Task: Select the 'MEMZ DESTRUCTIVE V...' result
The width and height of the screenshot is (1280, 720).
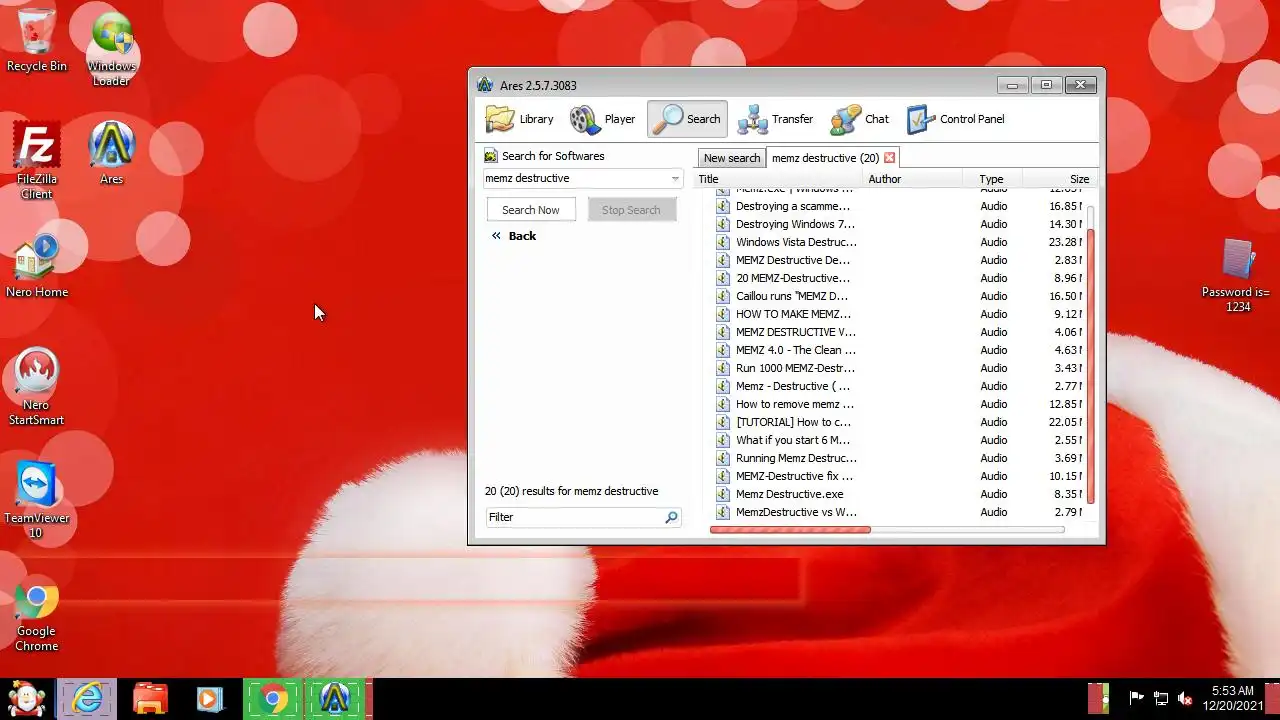Action: pyautogui.click(x=796, y=332)
